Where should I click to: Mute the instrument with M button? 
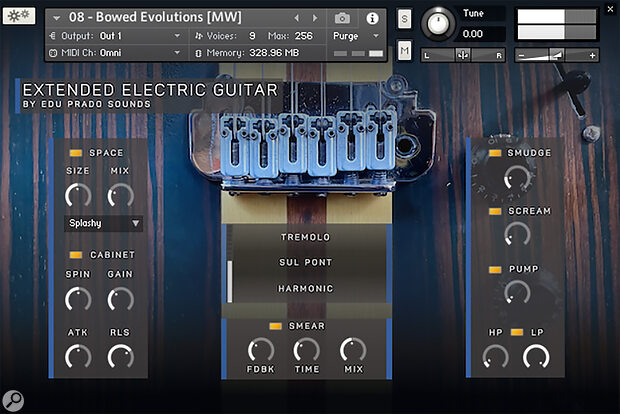[x=404, y=51]
